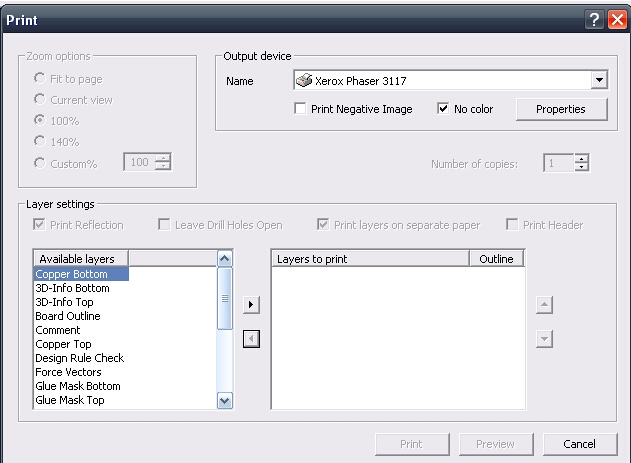Toggle Print Negative Image checkbox
This screenshot has width=631, height=463.
[300, 109]
